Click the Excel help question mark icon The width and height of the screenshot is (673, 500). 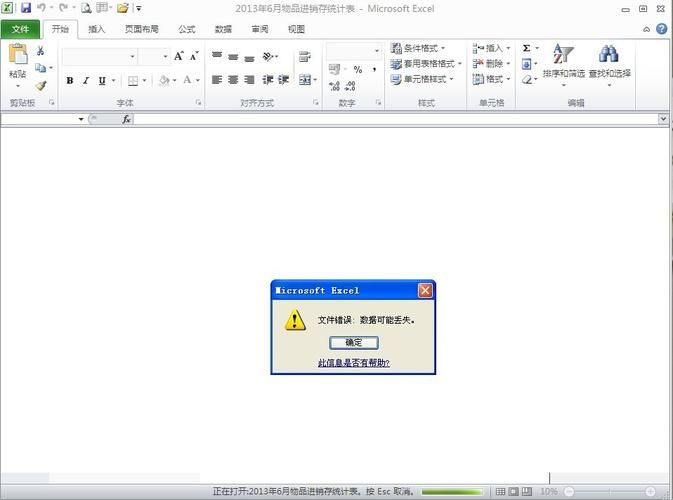[662, 29]
